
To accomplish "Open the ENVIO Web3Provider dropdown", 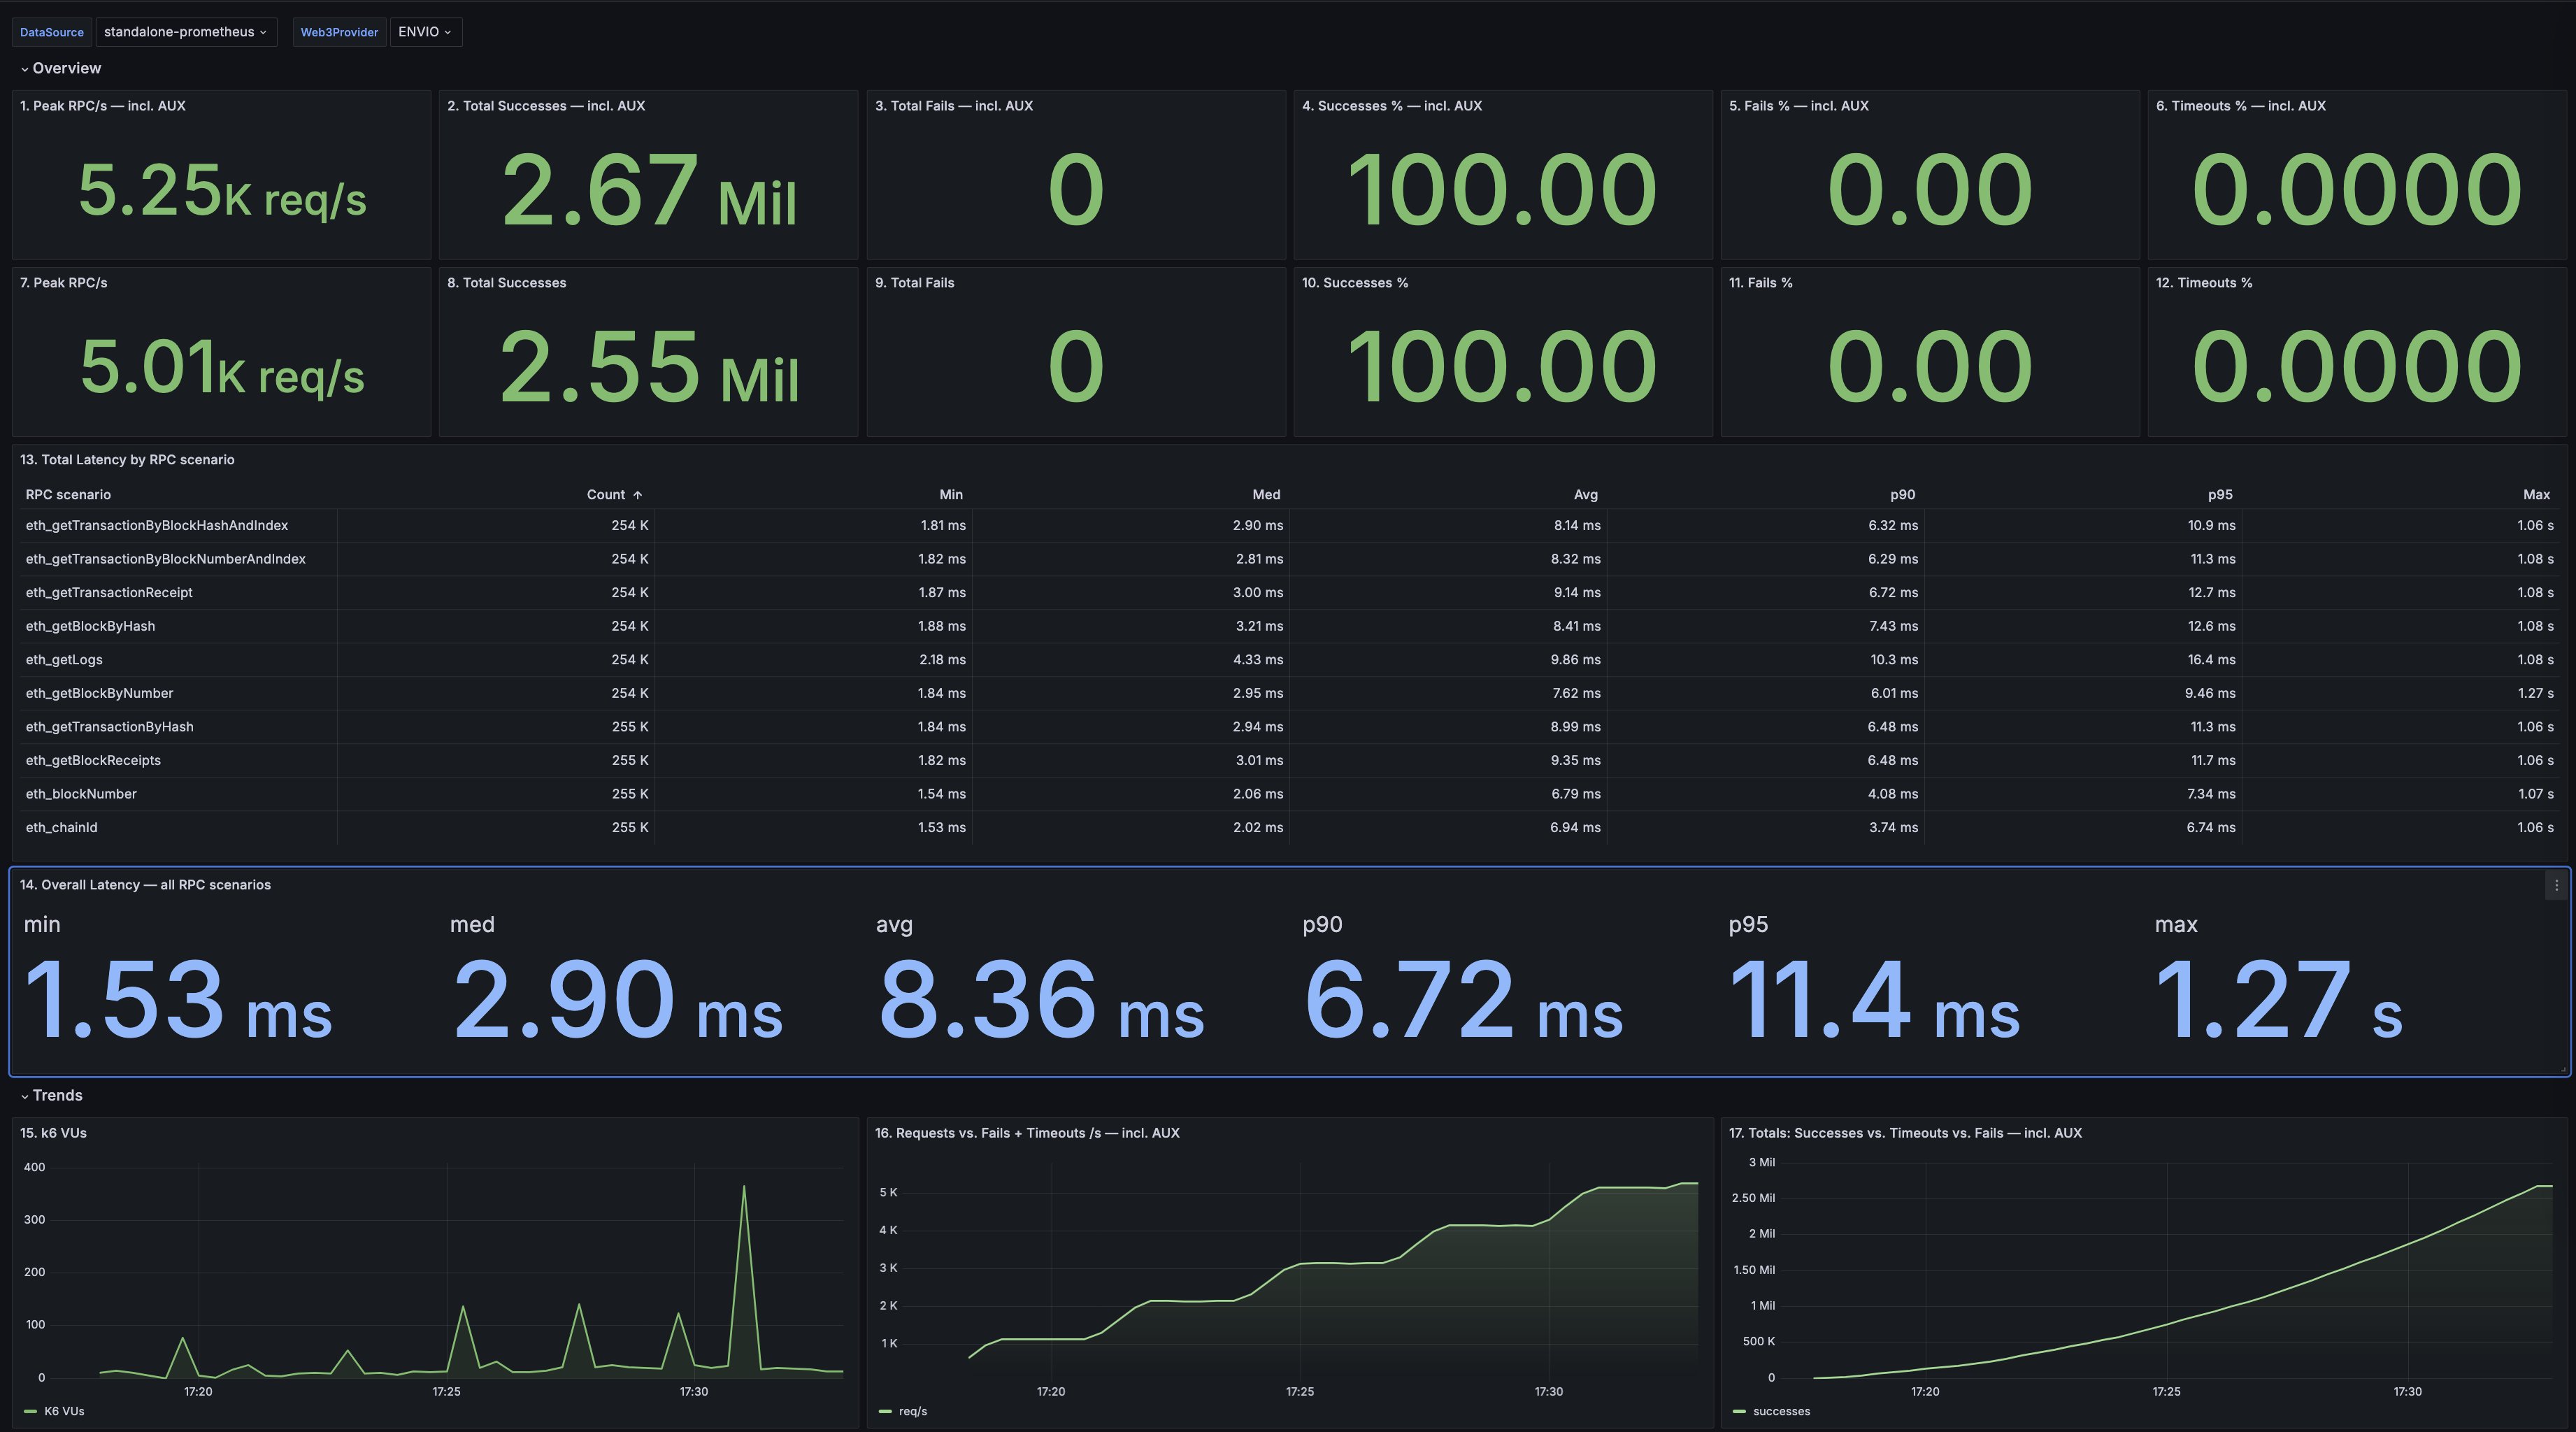I will [x=425, y=31].
